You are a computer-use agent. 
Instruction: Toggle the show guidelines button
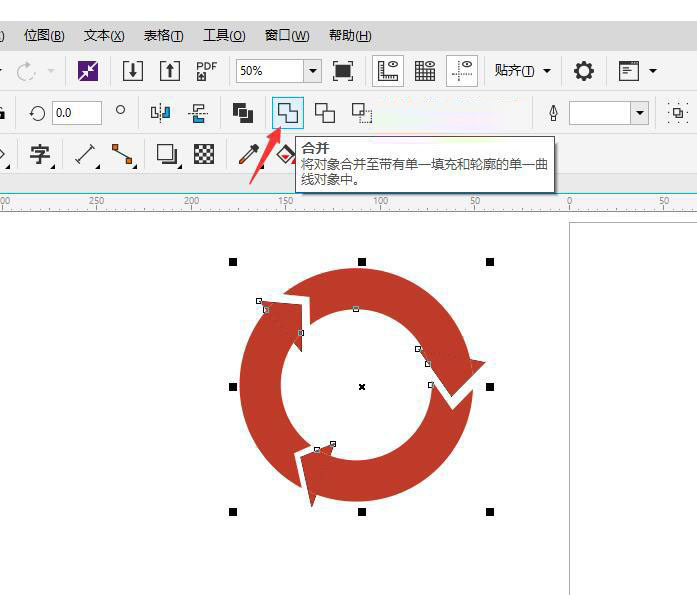462,71
